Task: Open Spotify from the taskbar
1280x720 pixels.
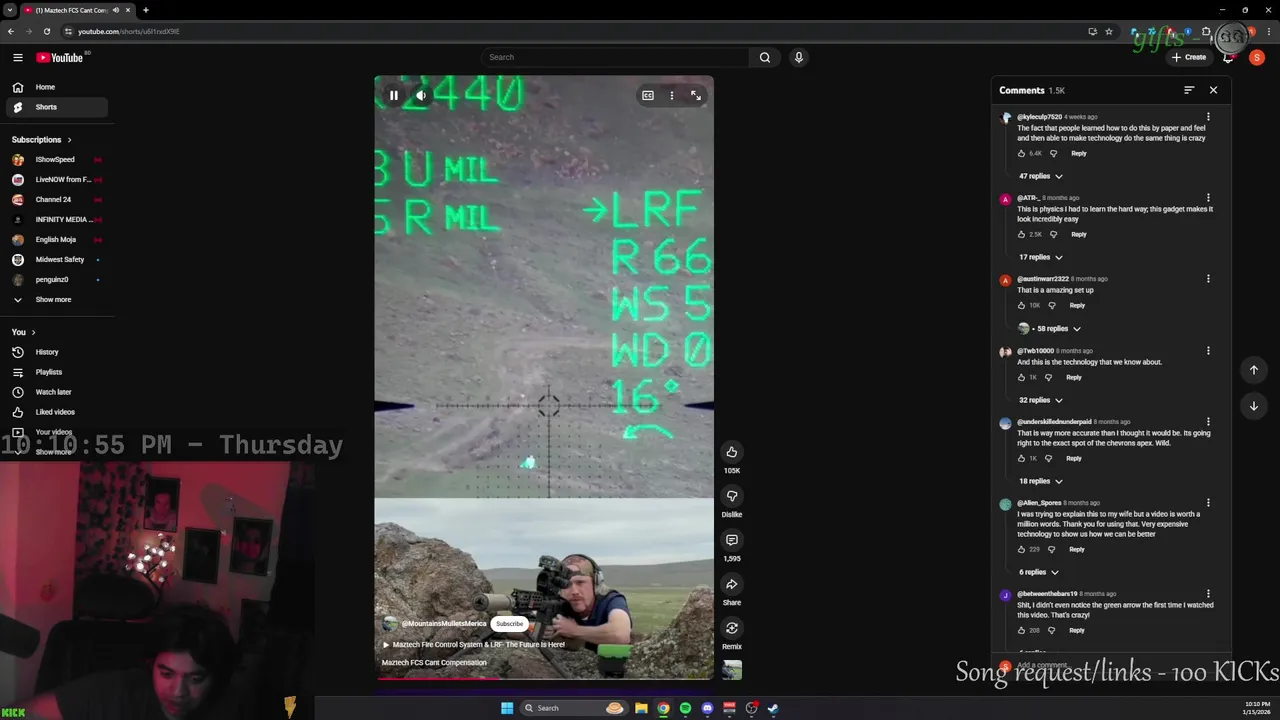Action: (685, 708)
